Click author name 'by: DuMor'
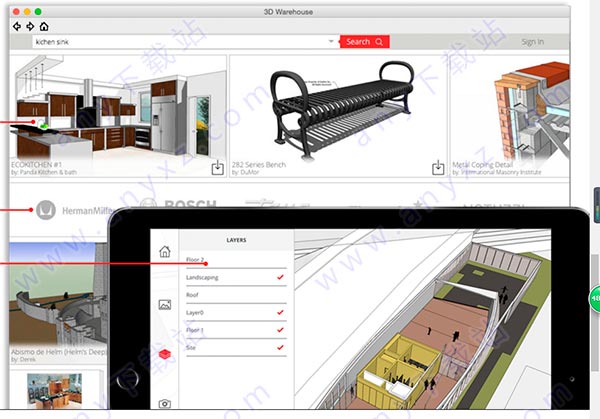 pos(245,173)
